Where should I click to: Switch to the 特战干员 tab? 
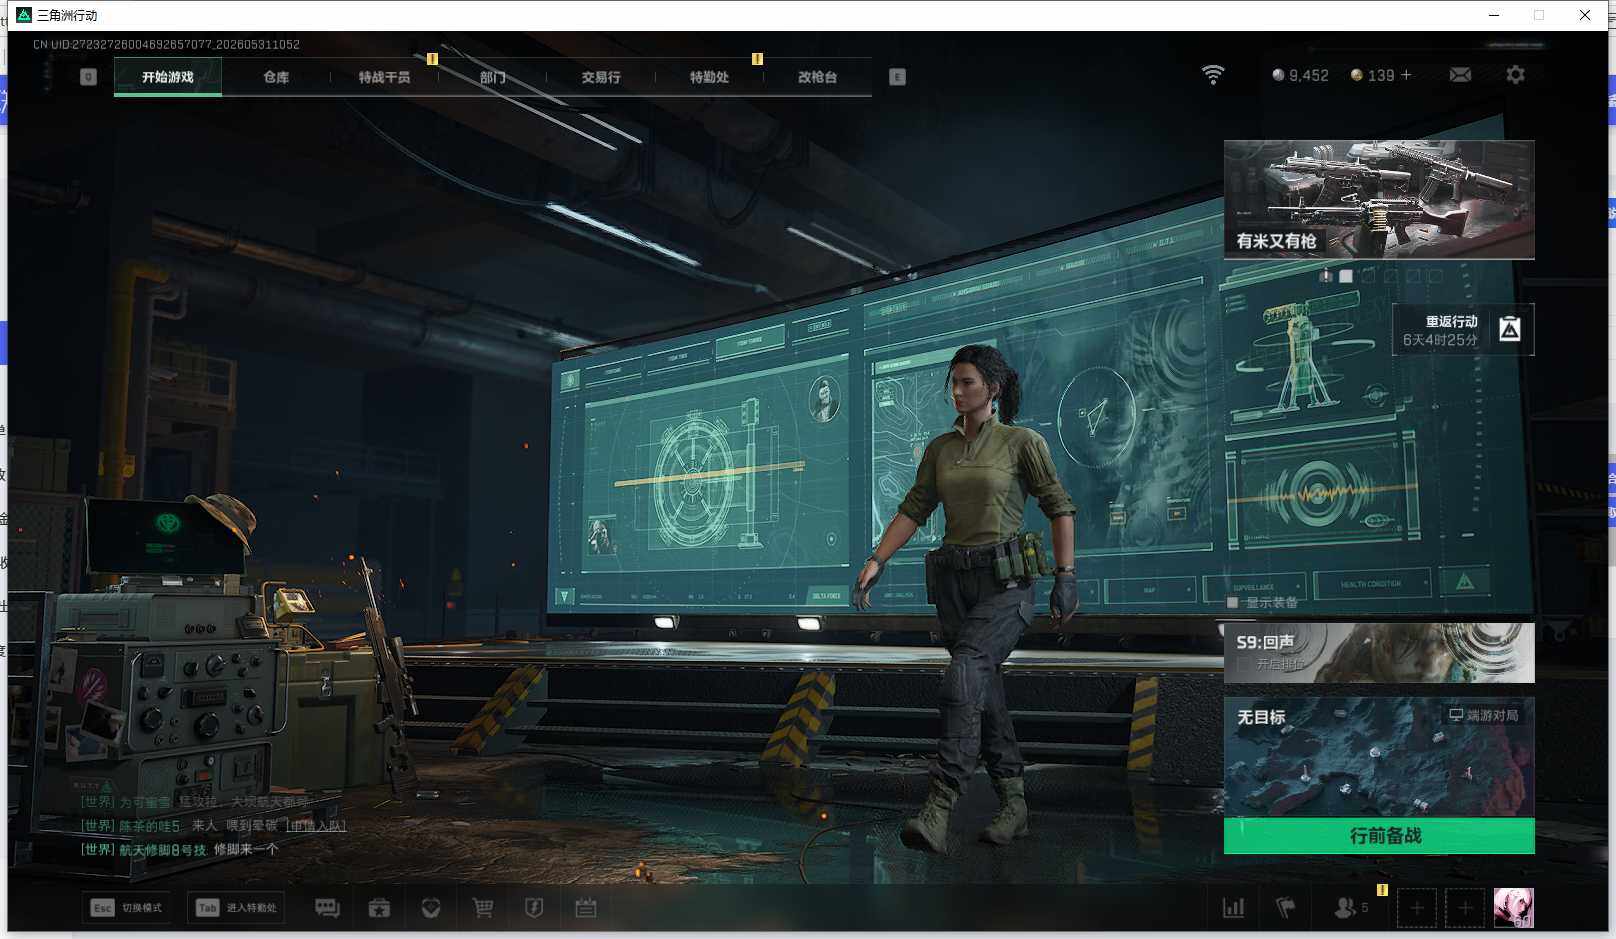tap(384, 77)
